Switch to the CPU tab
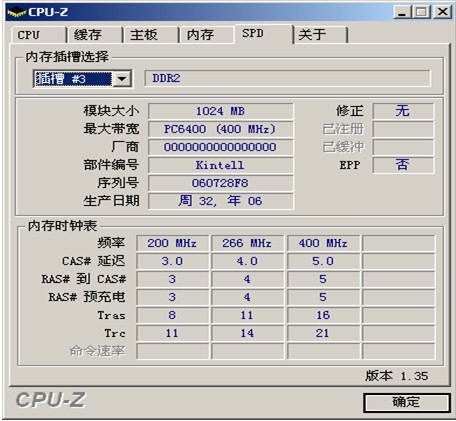Image resolution: width=456 pixels, height=421 pixels. [x=39, y=35]
